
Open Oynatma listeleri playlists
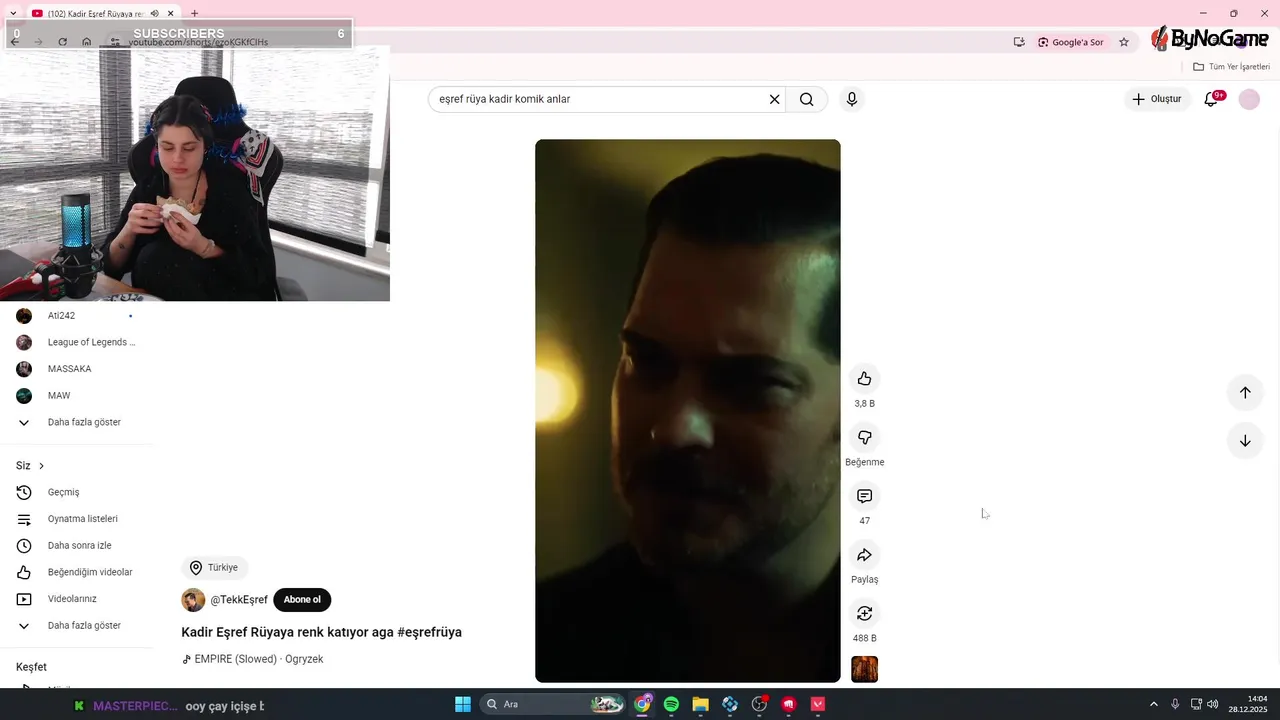click(76, 519)
